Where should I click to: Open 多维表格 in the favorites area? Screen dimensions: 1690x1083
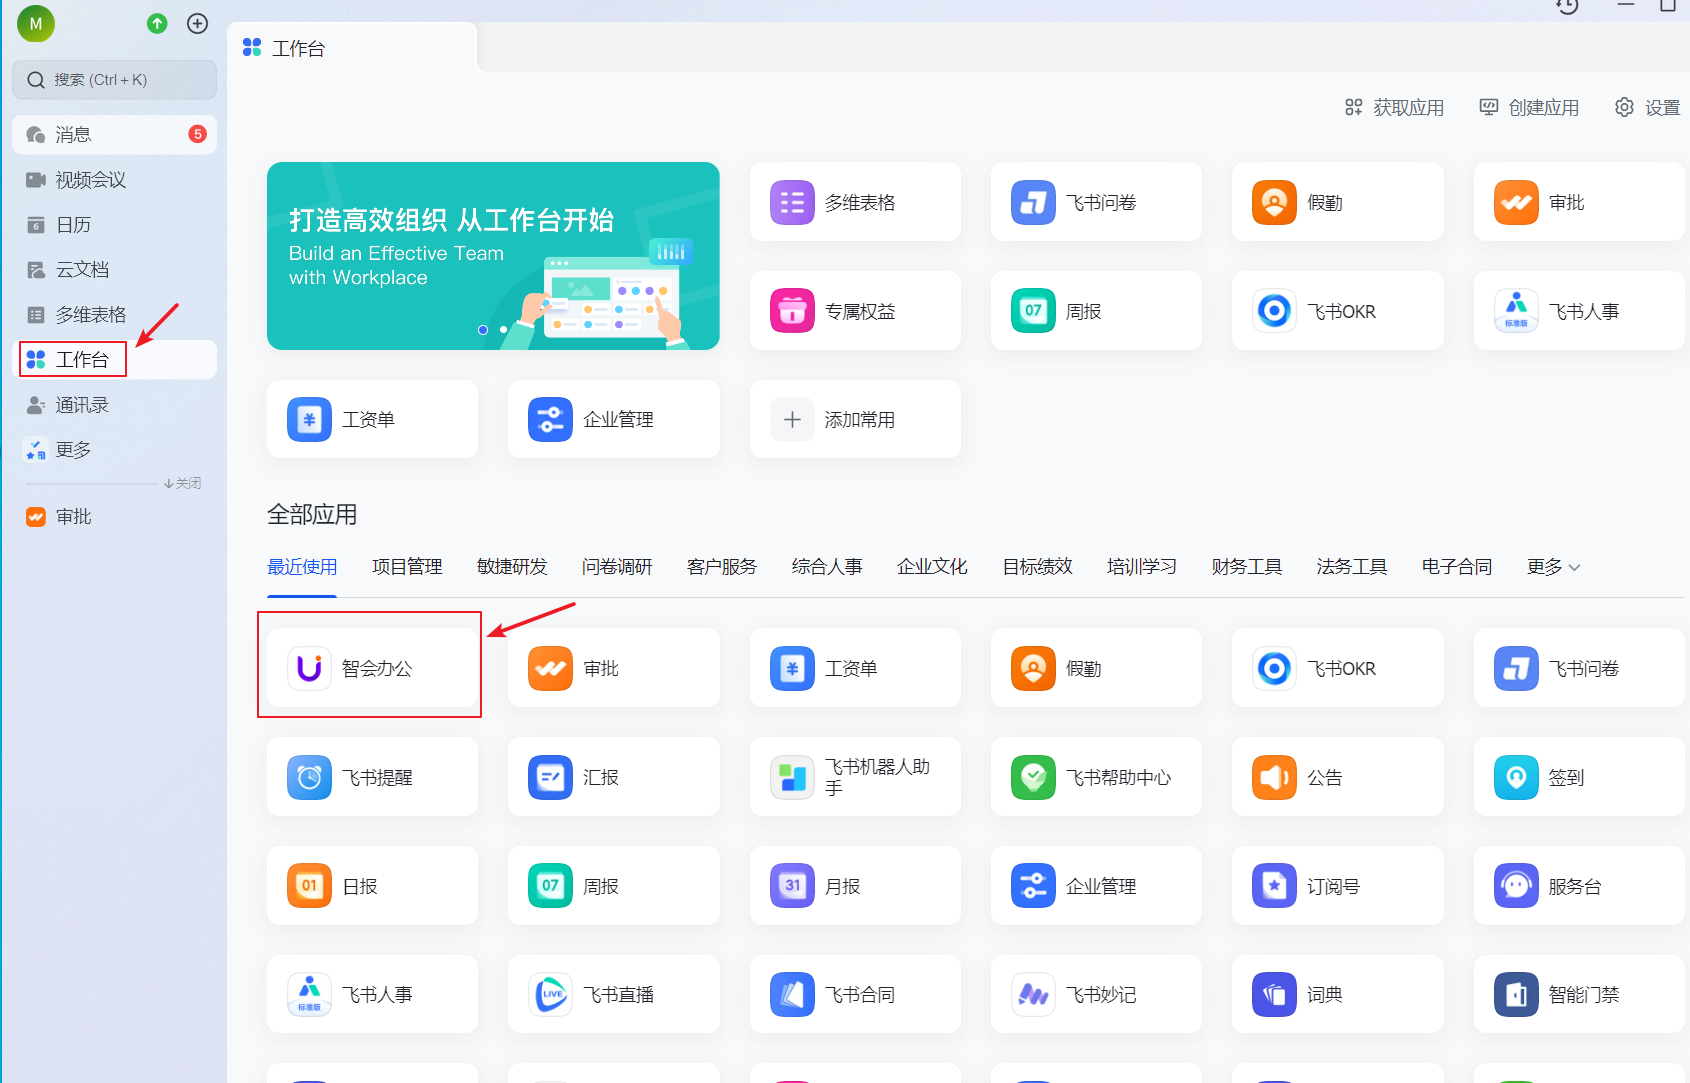(855, 202)
